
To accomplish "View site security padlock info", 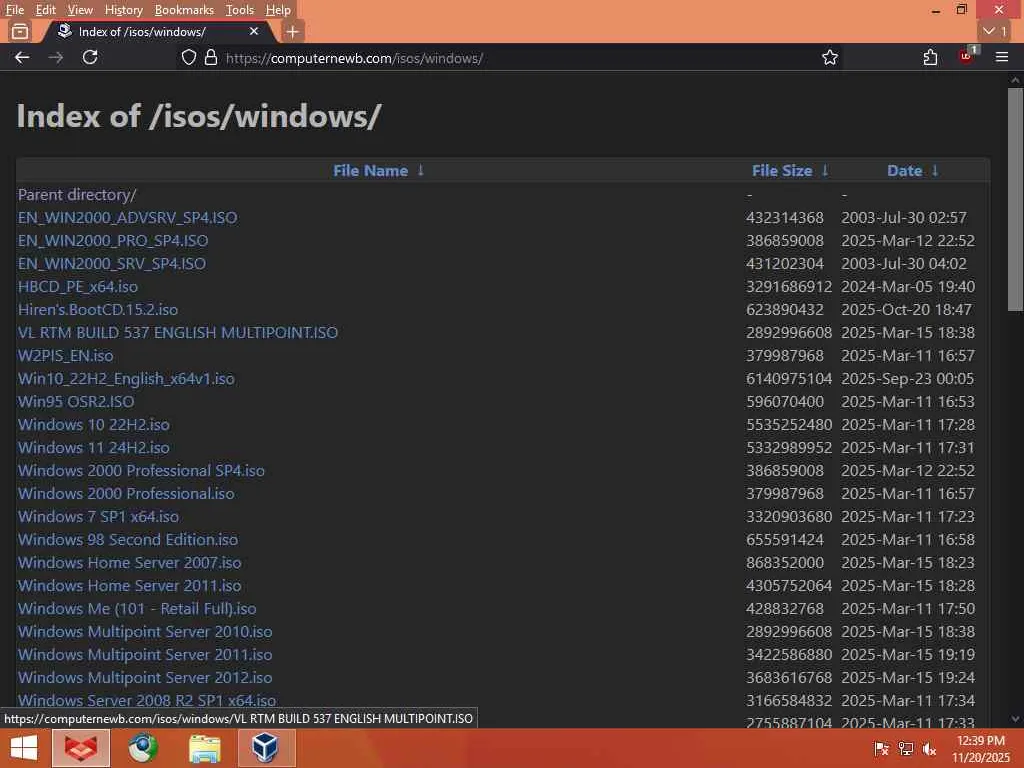I will point(210,57).
